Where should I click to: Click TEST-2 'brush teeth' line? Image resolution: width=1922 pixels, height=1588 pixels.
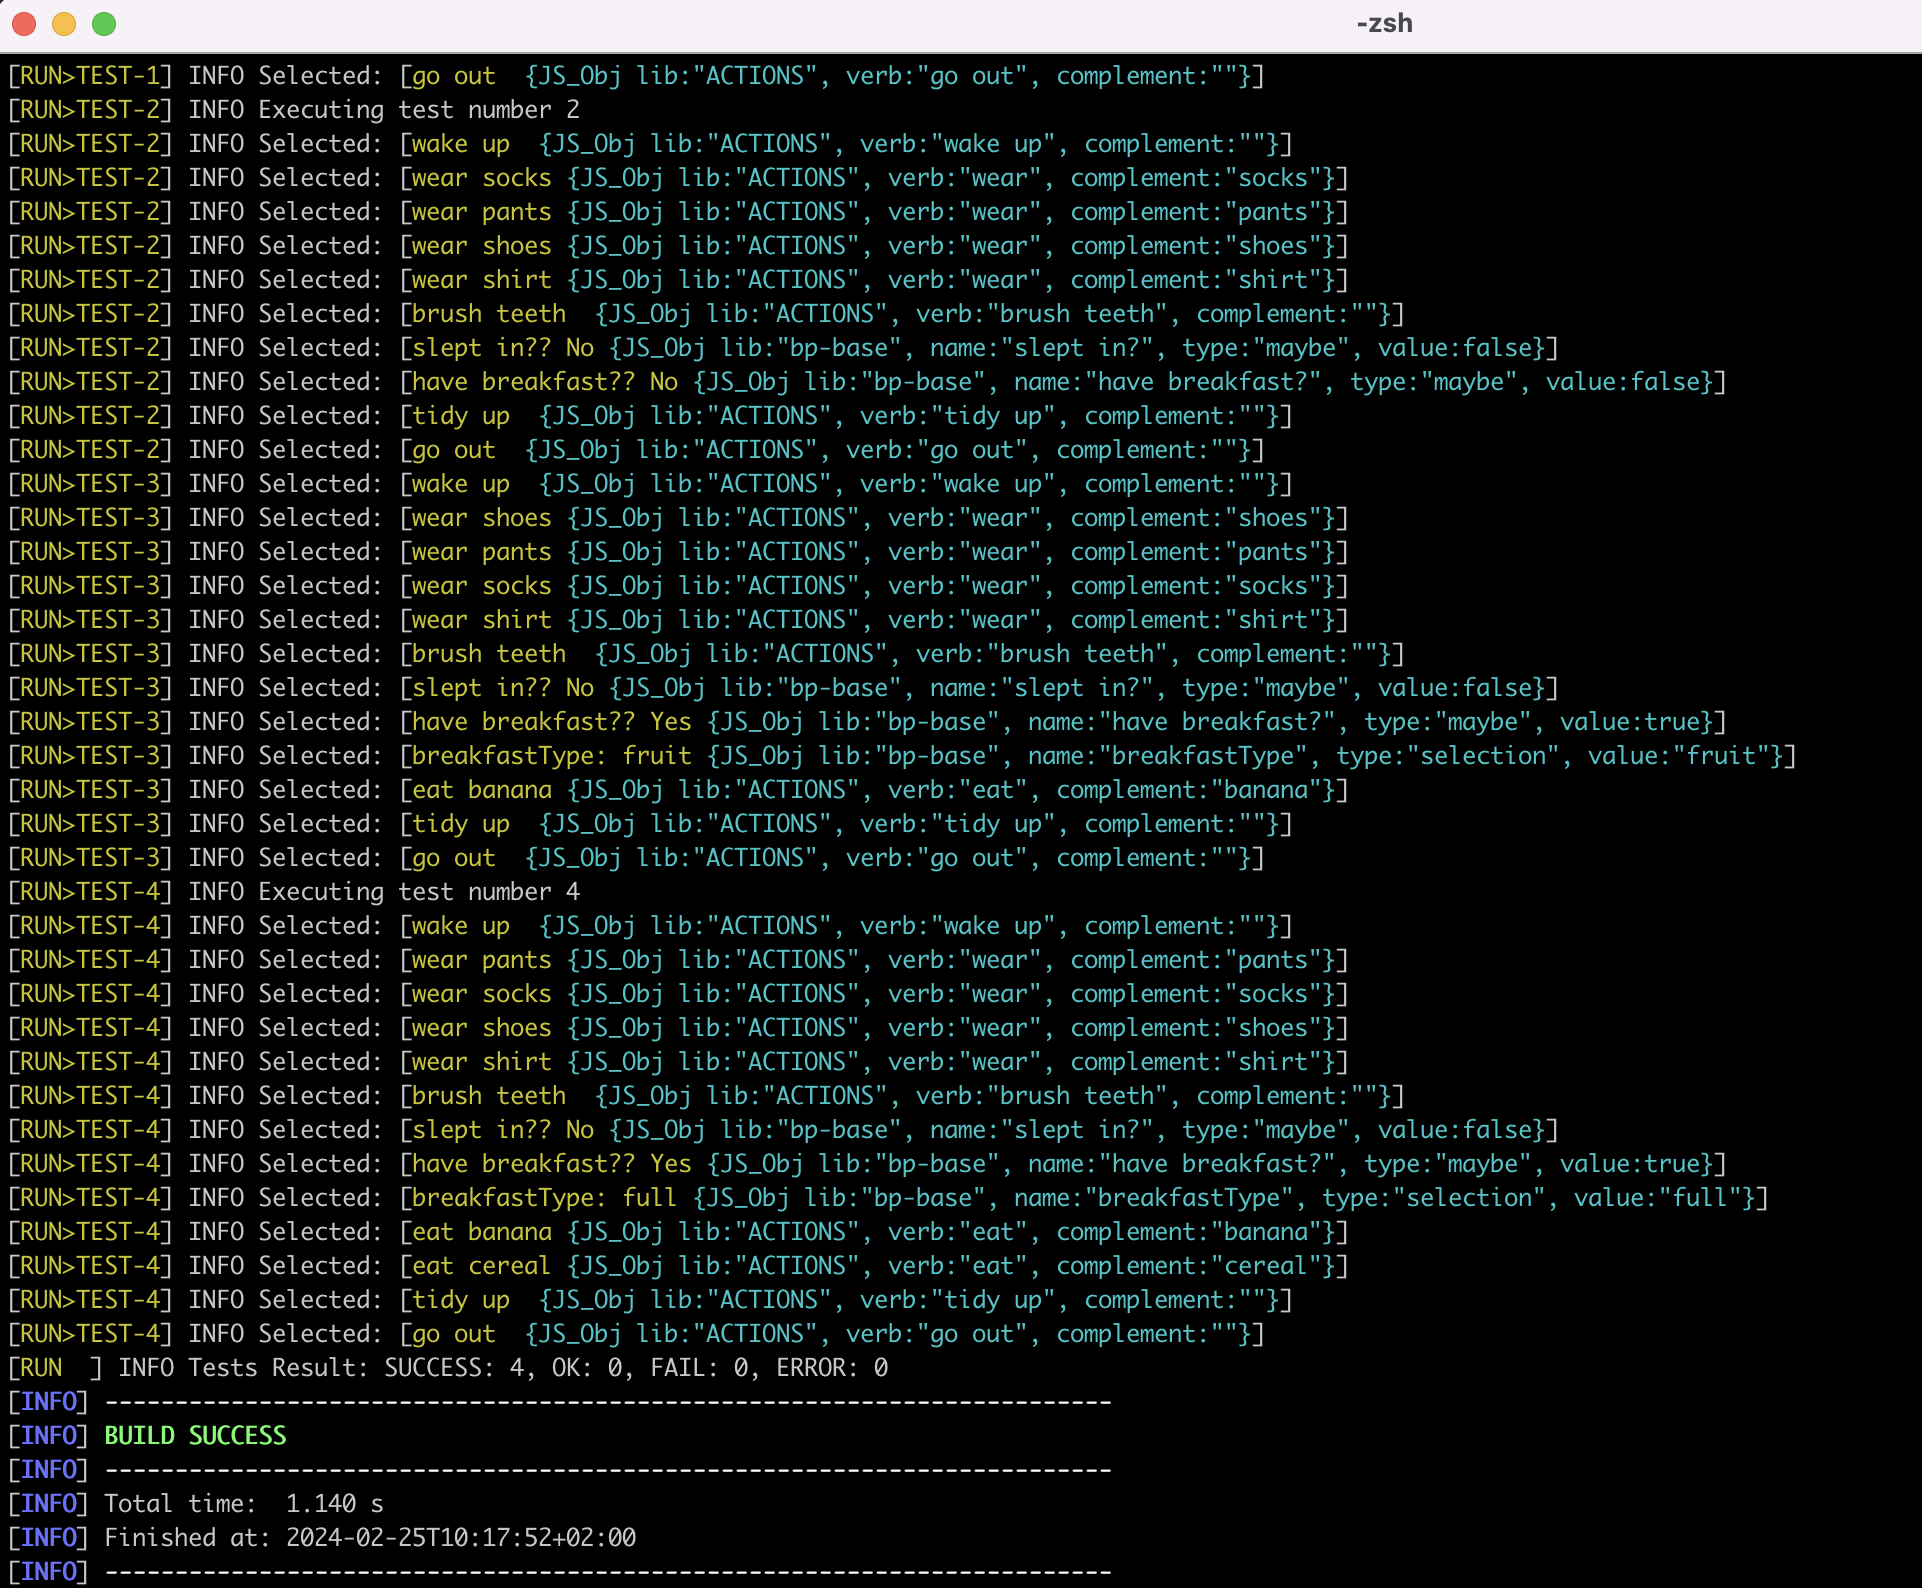coord(707,314)
